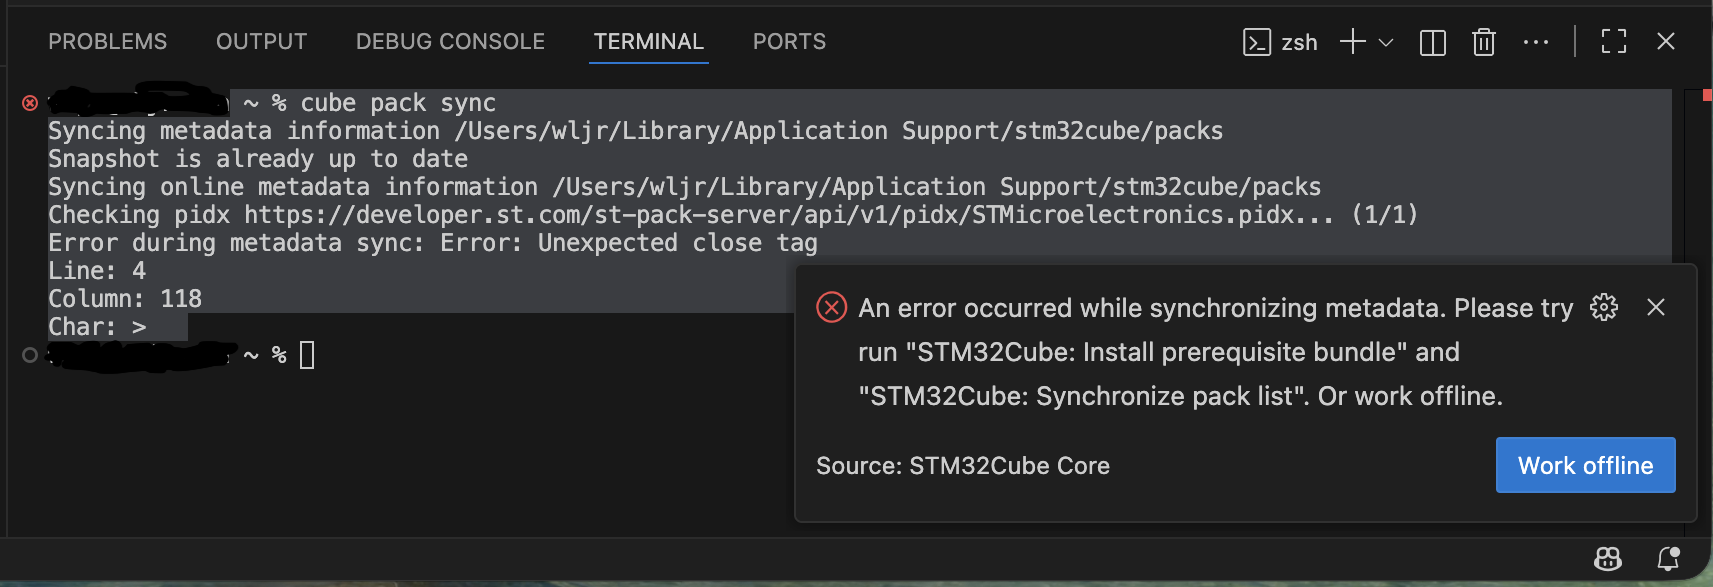The height and width of the screenshot is (587, 1713).
Task: Open notification settings gear icon
Action: (1603, 307)
